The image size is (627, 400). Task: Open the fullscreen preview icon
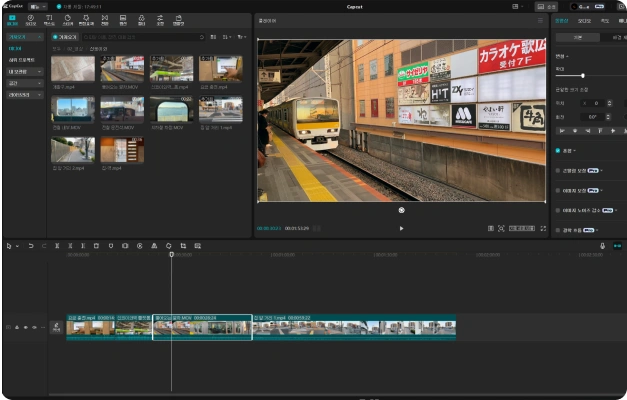coord(543,228)
